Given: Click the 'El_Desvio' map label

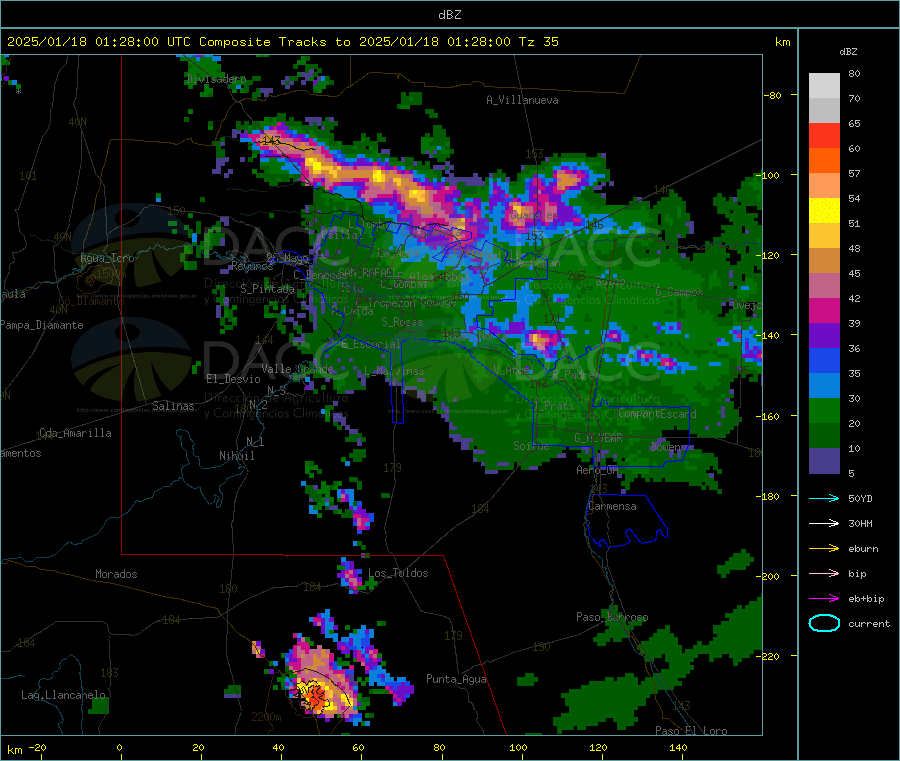Looking at the screenshot, I should pos(233,379).
